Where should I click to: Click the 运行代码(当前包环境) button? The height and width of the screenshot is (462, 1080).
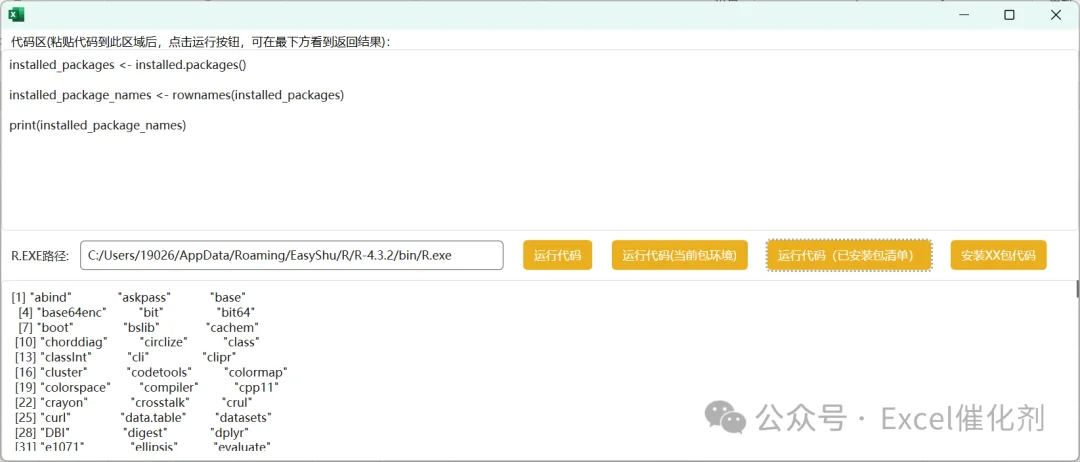point(679,255)
